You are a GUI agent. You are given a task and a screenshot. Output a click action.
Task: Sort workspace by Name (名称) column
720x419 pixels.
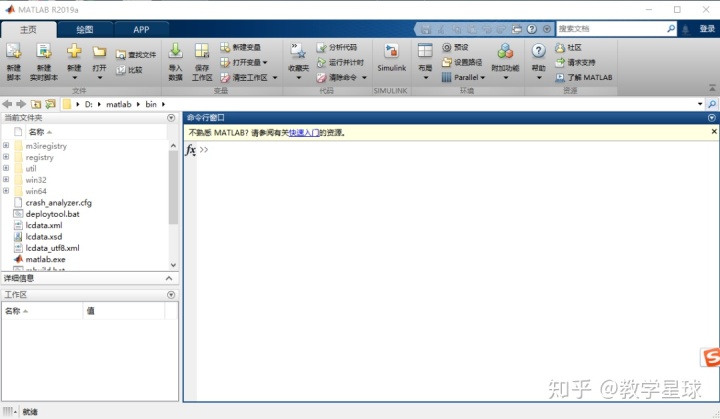pos(42,311)
